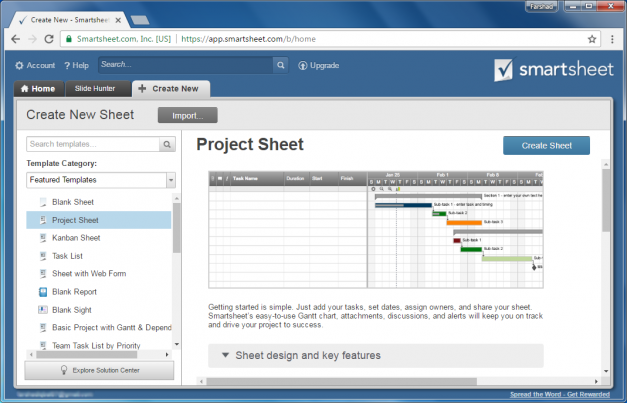
Task: Click template list scroll up arrow
Action: (x=177, y=198)
